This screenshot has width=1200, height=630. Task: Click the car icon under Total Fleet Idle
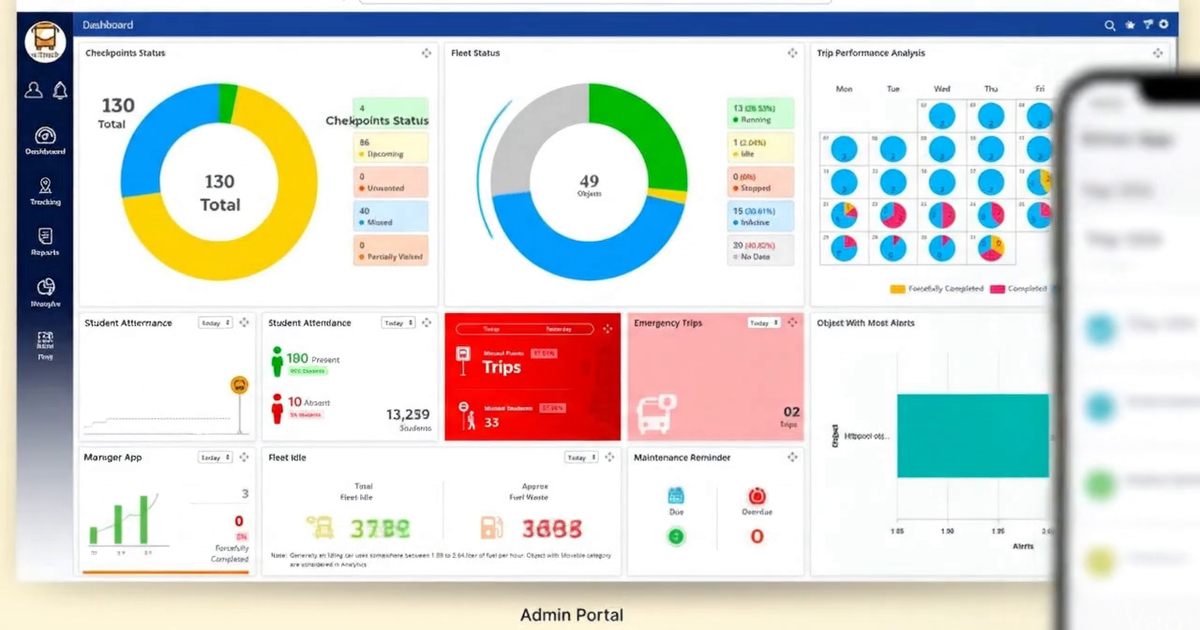click(x=320, y=528)
